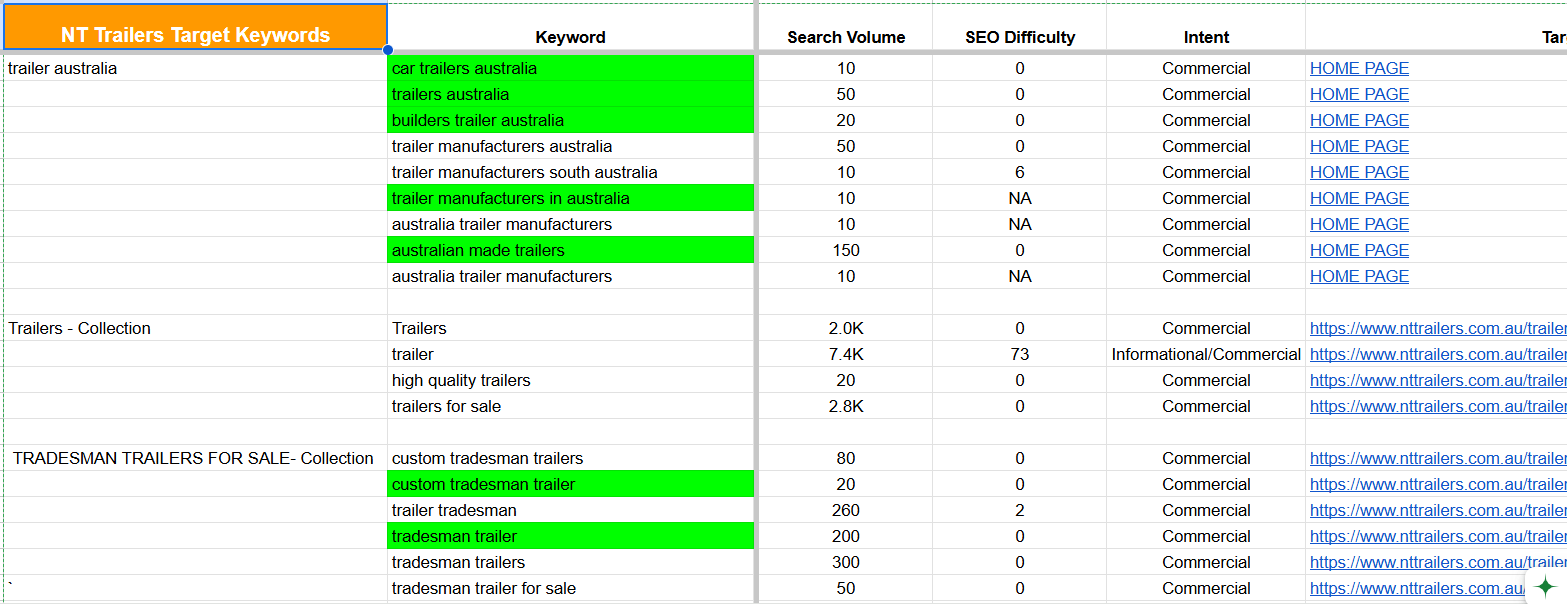
Task: Select the 'high quality trailers' keyword cell
Action: [x=570, y=380]
